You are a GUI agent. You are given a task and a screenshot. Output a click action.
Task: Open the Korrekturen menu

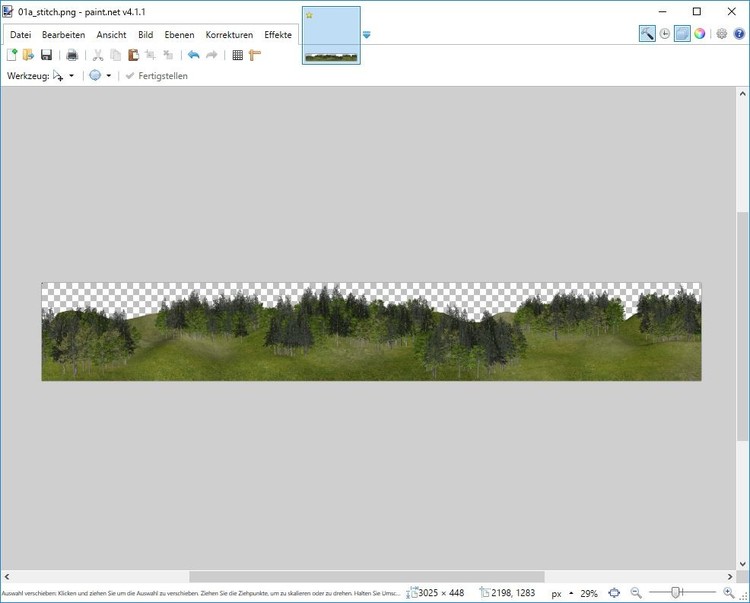point(229,35)
